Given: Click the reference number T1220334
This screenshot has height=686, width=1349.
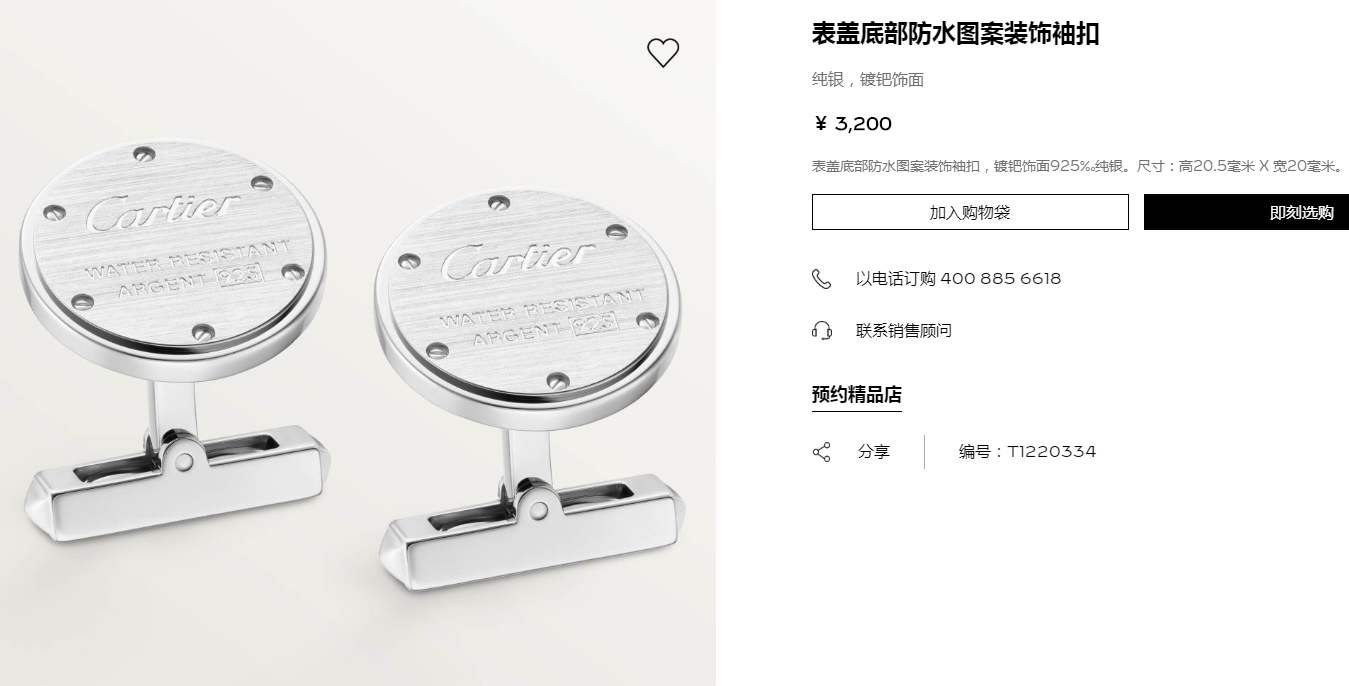Looking at the screenshot, I should pyautogui.click(x=1051, y=452).
